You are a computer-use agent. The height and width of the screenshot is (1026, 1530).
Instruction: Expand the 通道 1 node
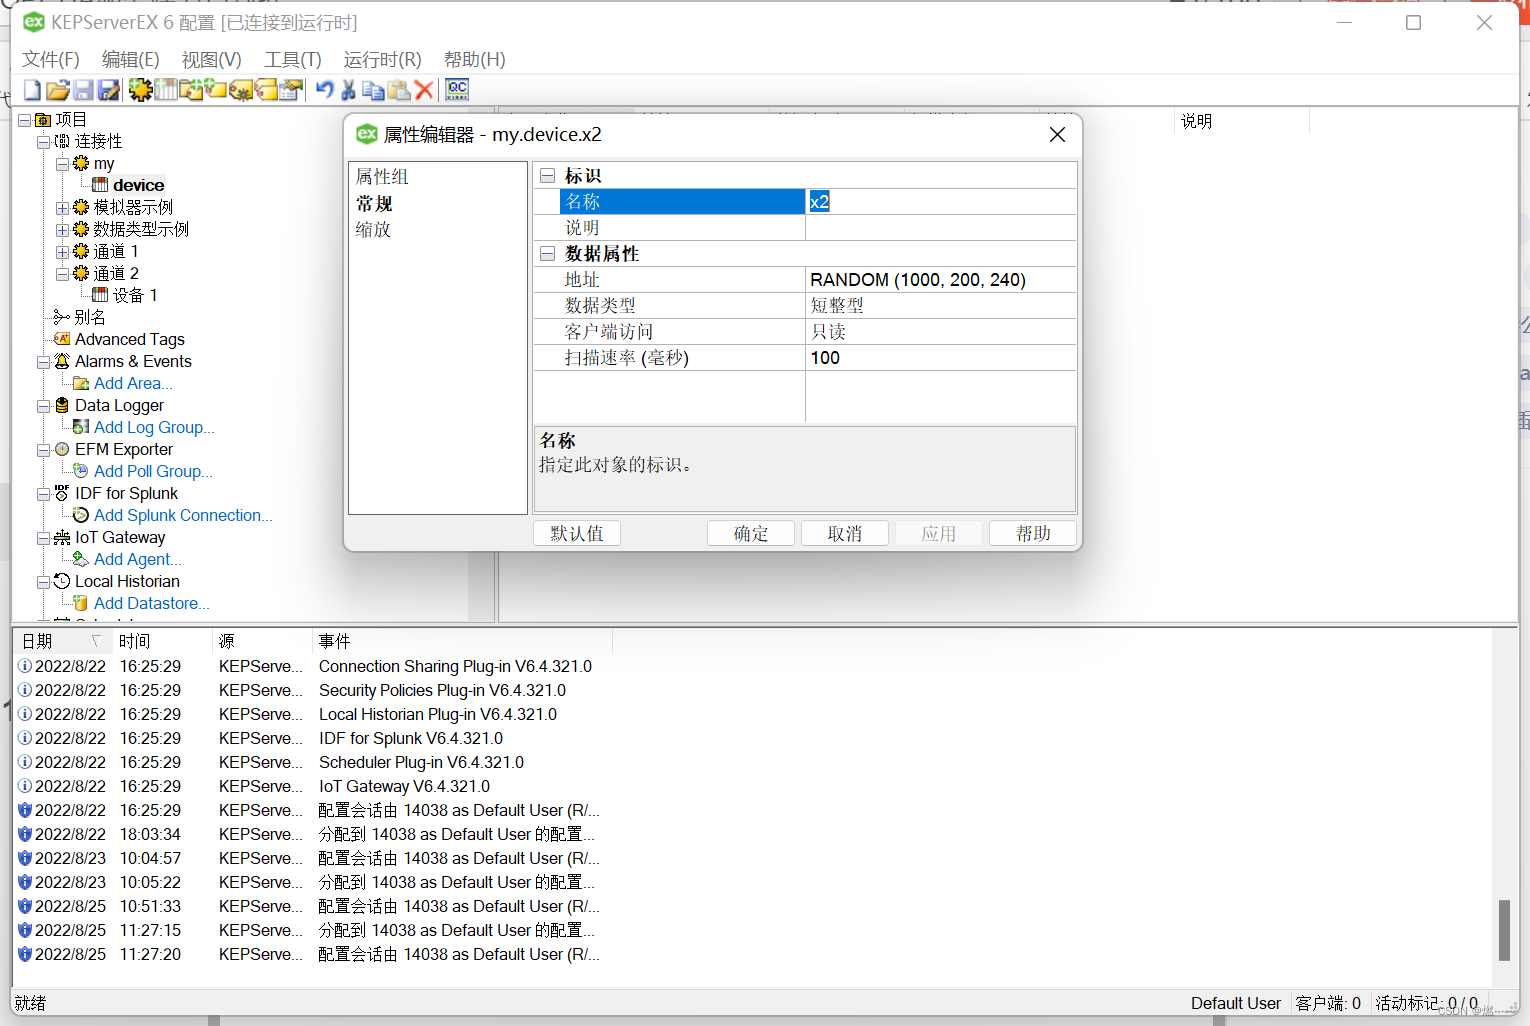pos(62,252)
